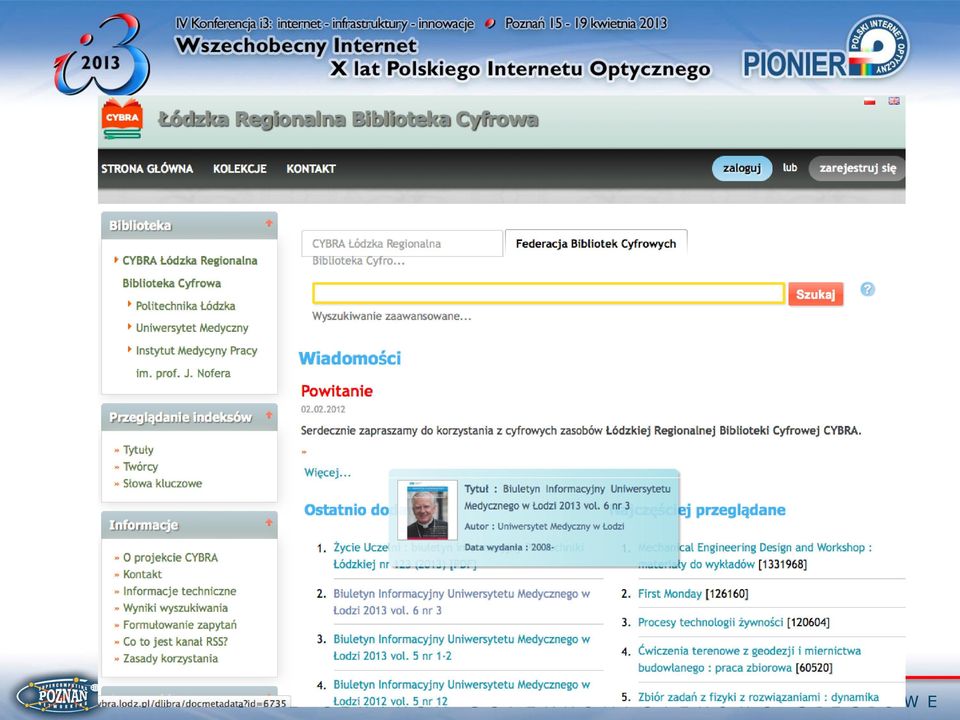Open Procesy technologii żywności link
Screen dimensions: 960x720
click(710, 622)
